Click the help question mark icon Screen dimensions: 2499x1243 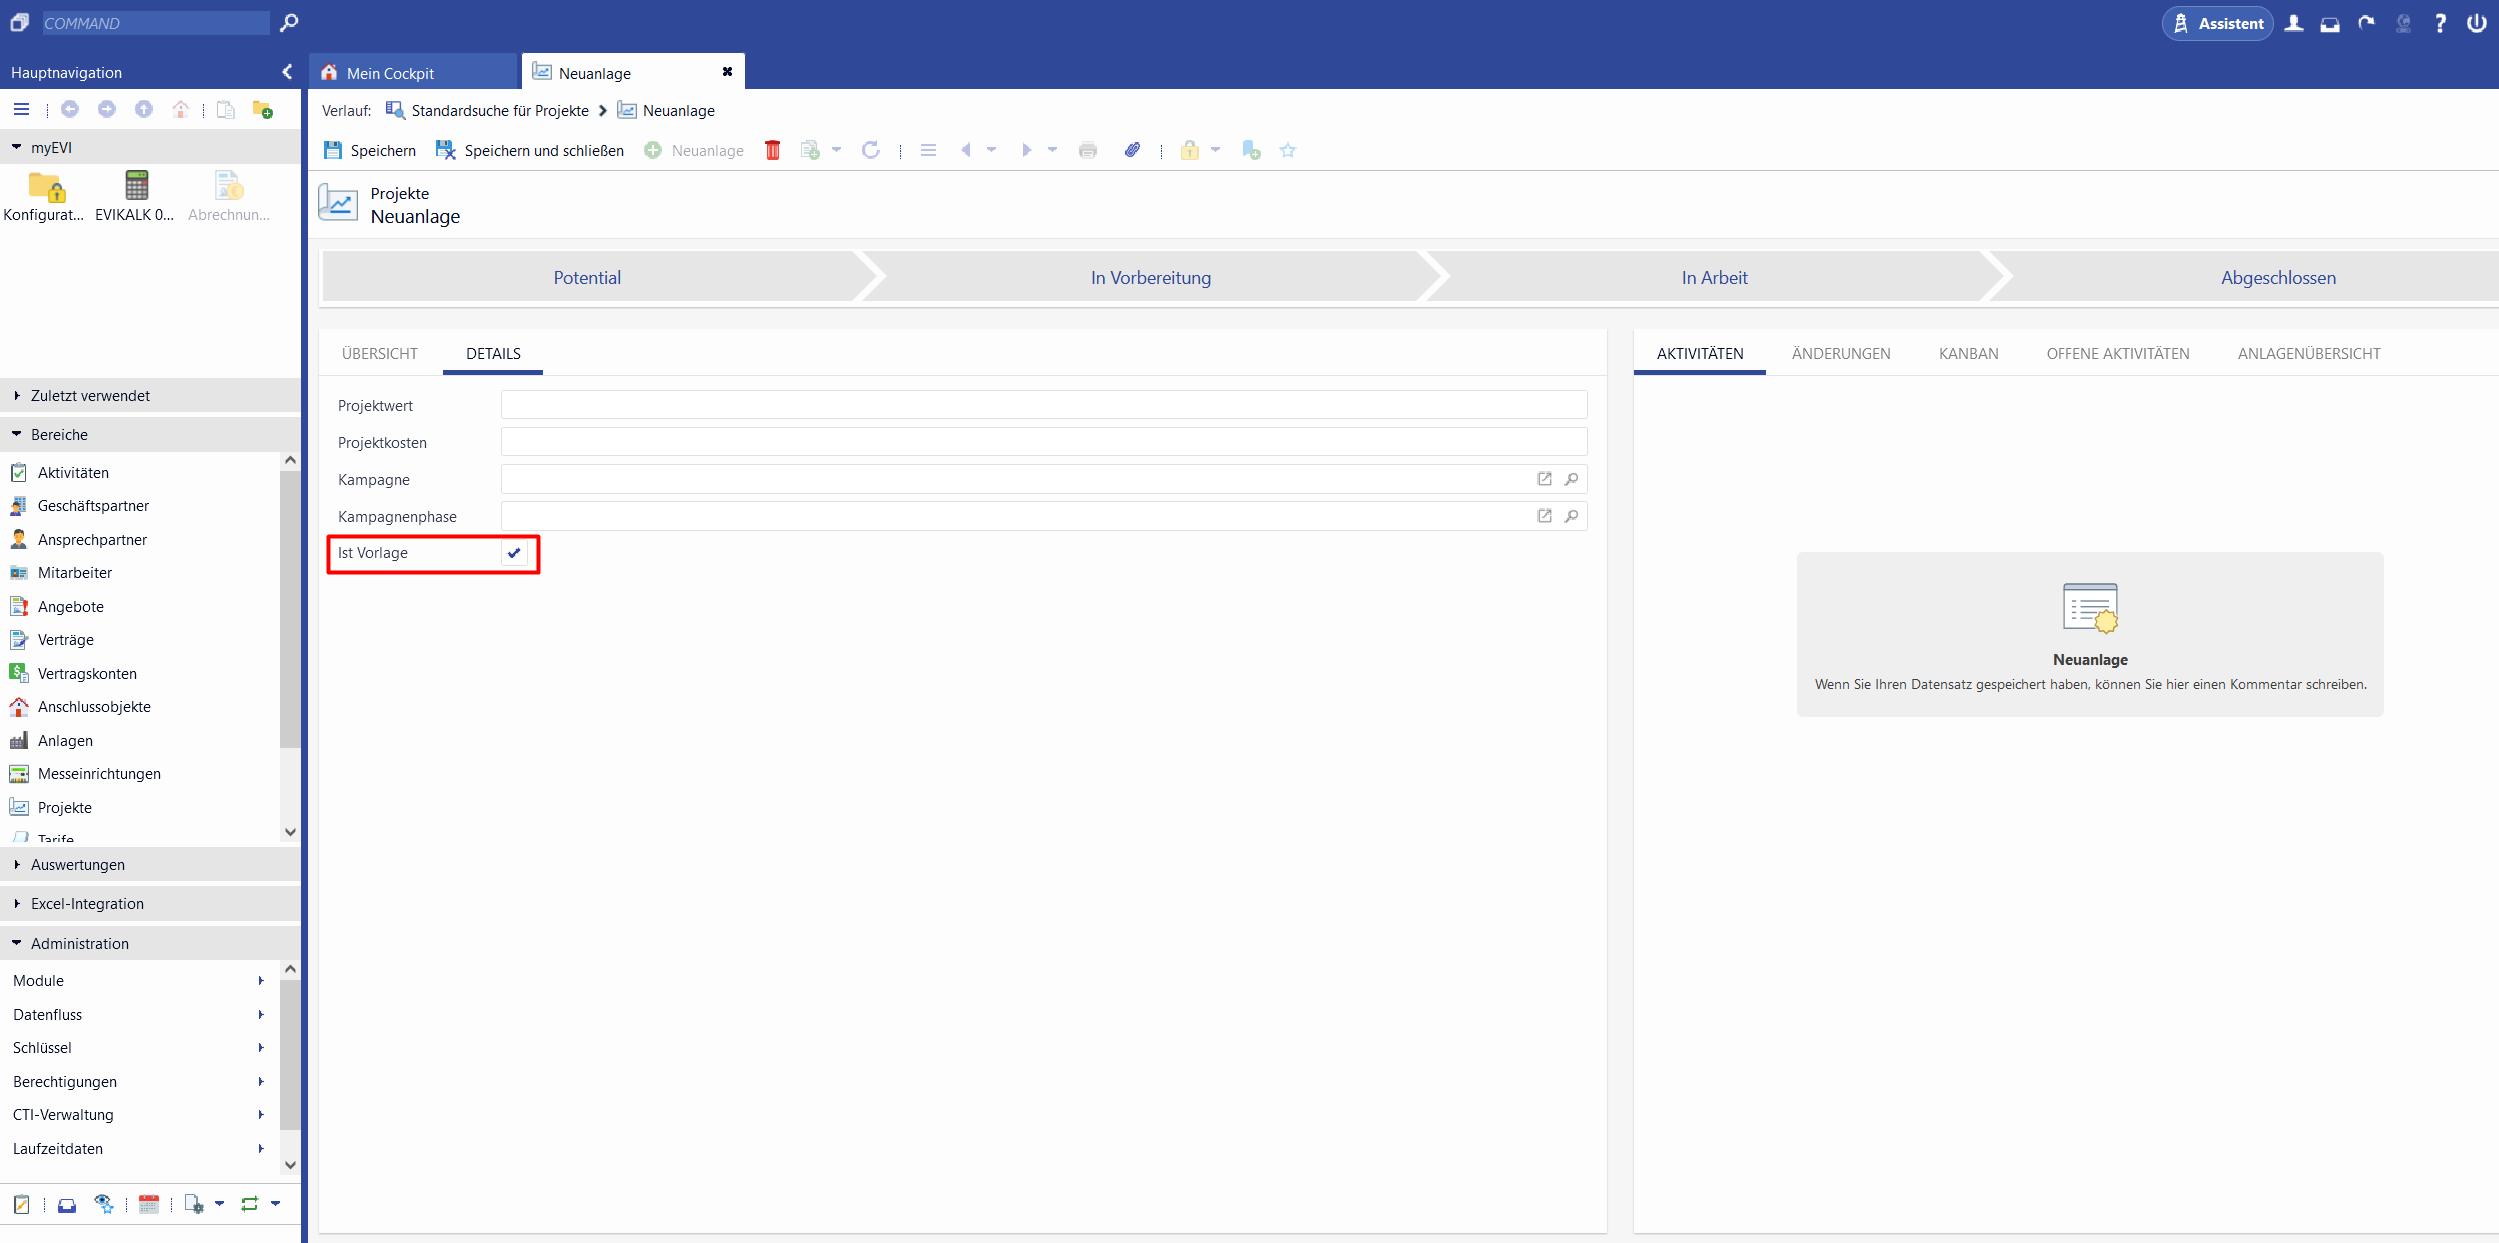pyautogui.click(x=2439, y=23)
